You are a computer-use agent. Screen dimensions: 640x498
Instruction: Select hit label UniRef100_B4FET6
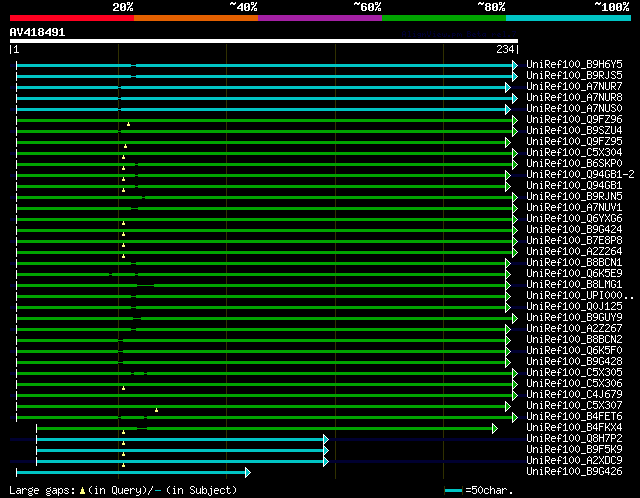point(574,417)
